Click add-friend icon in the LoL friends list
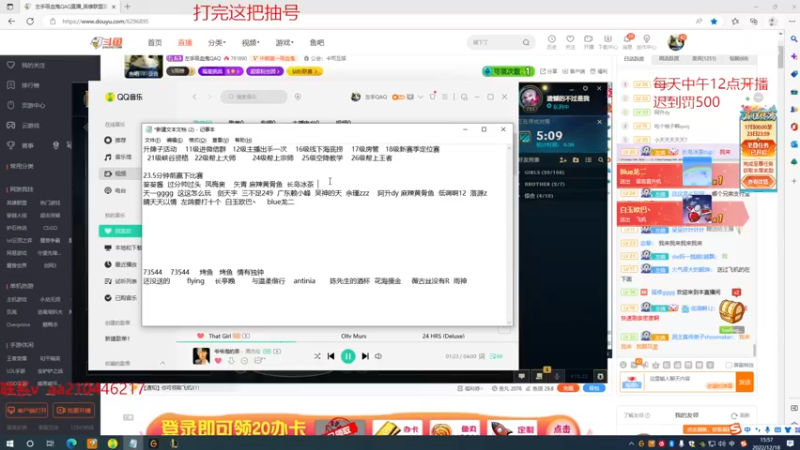800x450 pixels. tap(563, 160)
